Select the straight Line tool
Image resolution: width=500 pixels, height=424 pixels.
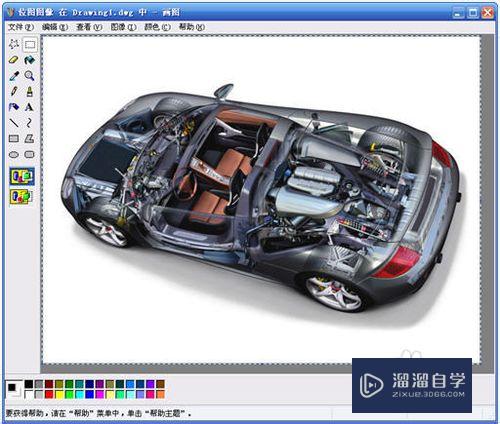click(14, 123)
